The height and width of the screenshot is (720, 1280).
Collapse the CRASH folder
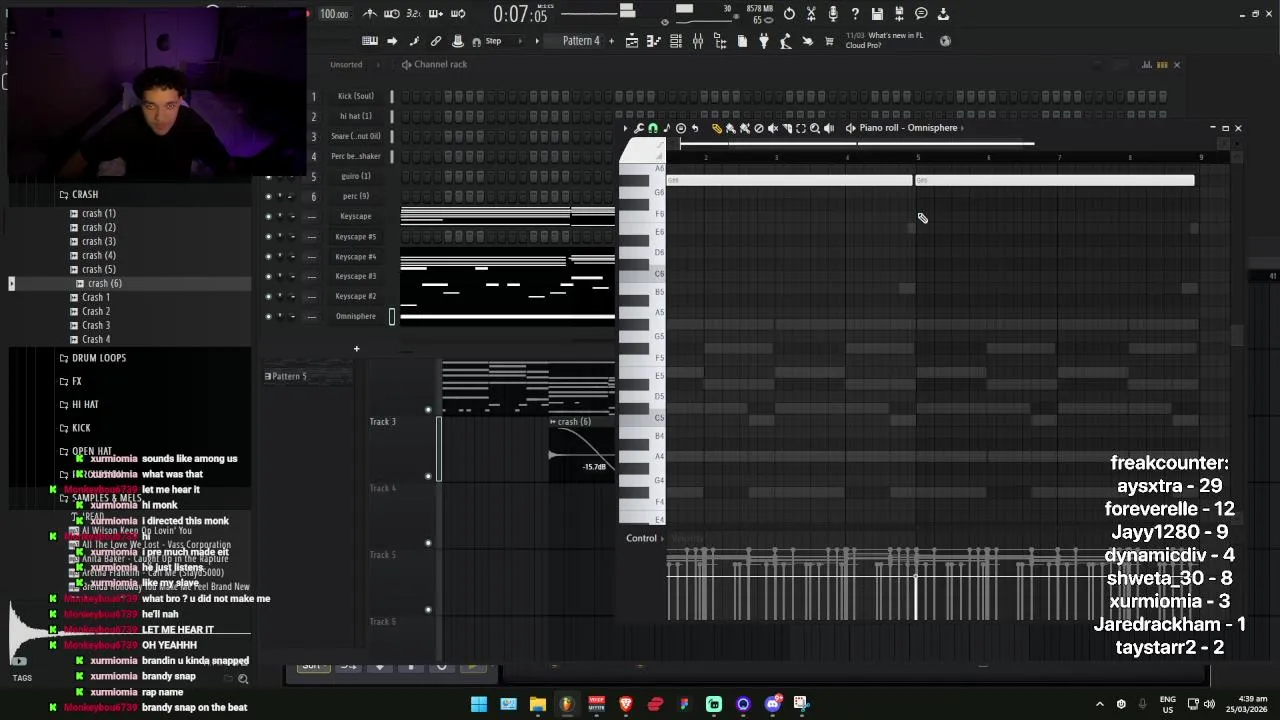pos(84,194)
